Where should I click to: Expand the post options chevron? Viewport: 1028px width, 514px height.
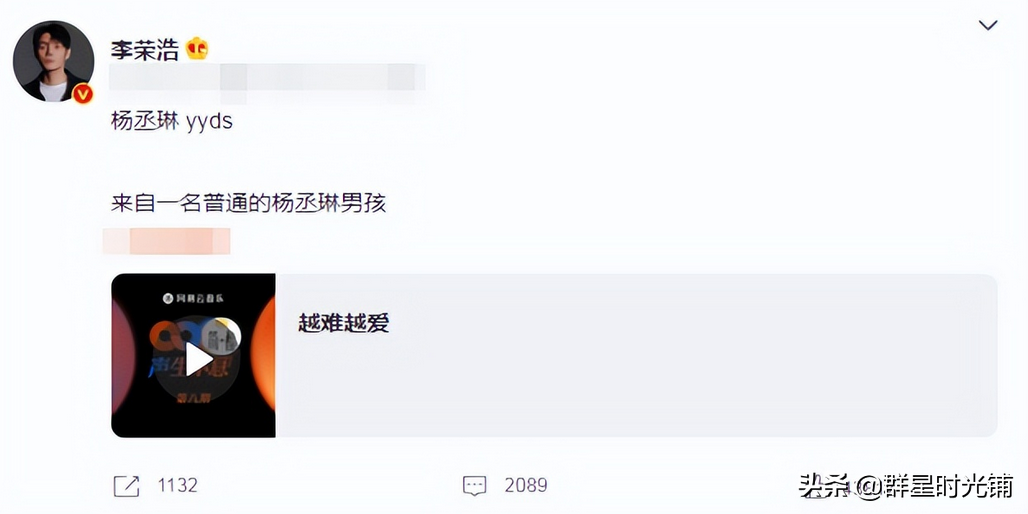(987, 26)
